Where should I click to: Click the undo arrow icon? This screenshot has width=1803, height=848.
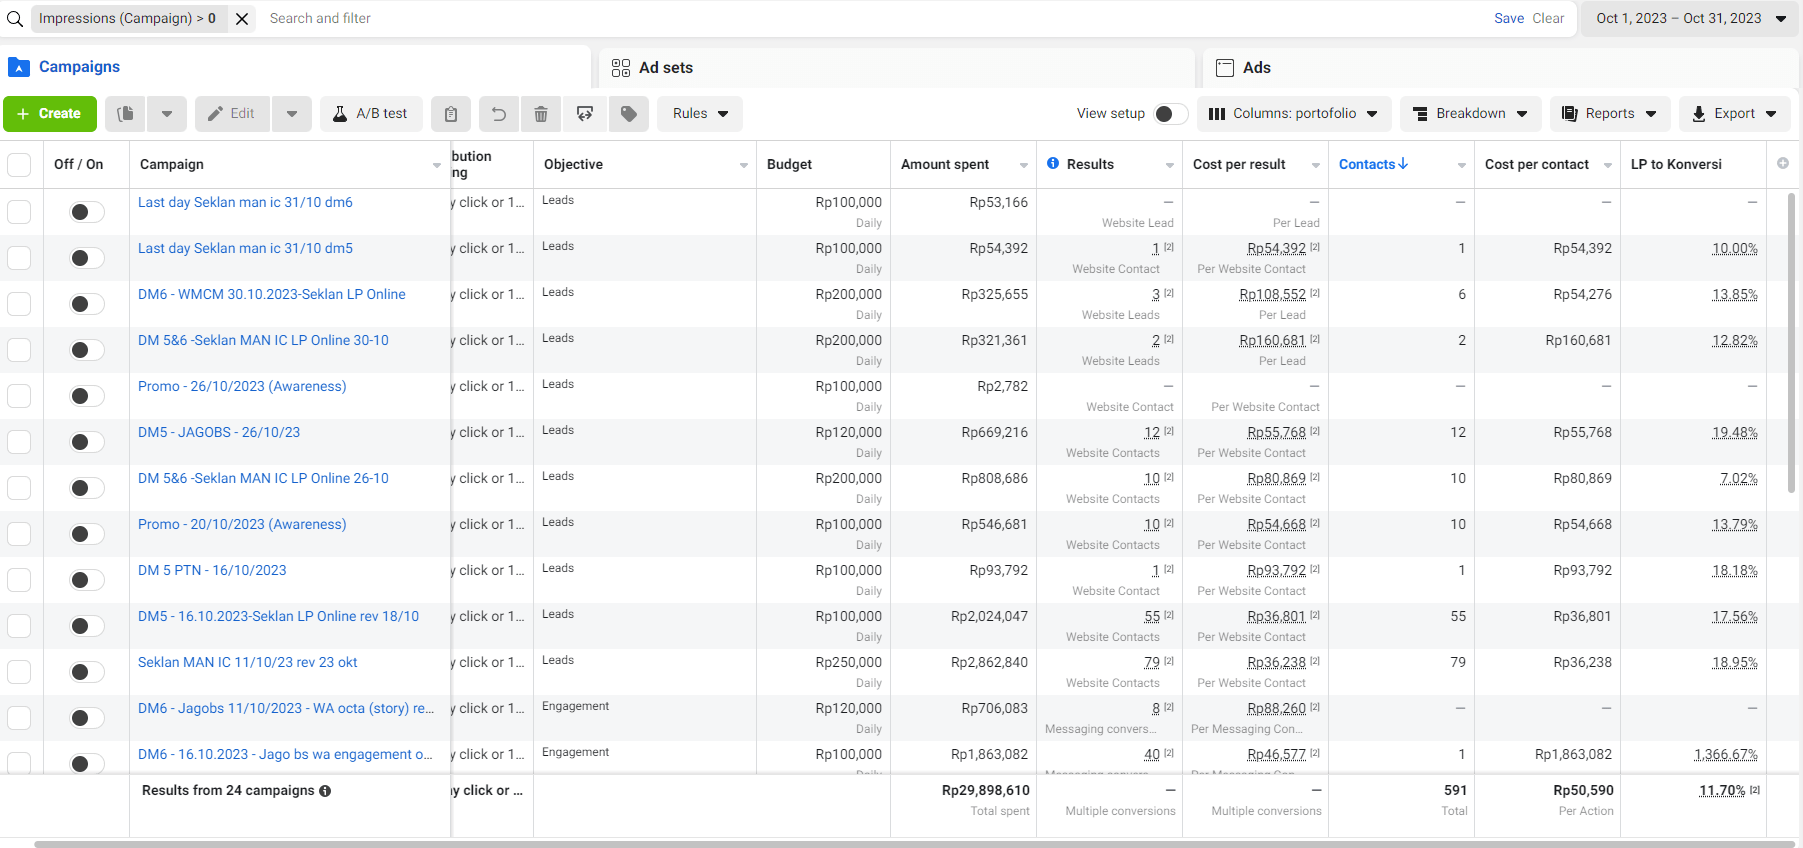coord(498,114)
